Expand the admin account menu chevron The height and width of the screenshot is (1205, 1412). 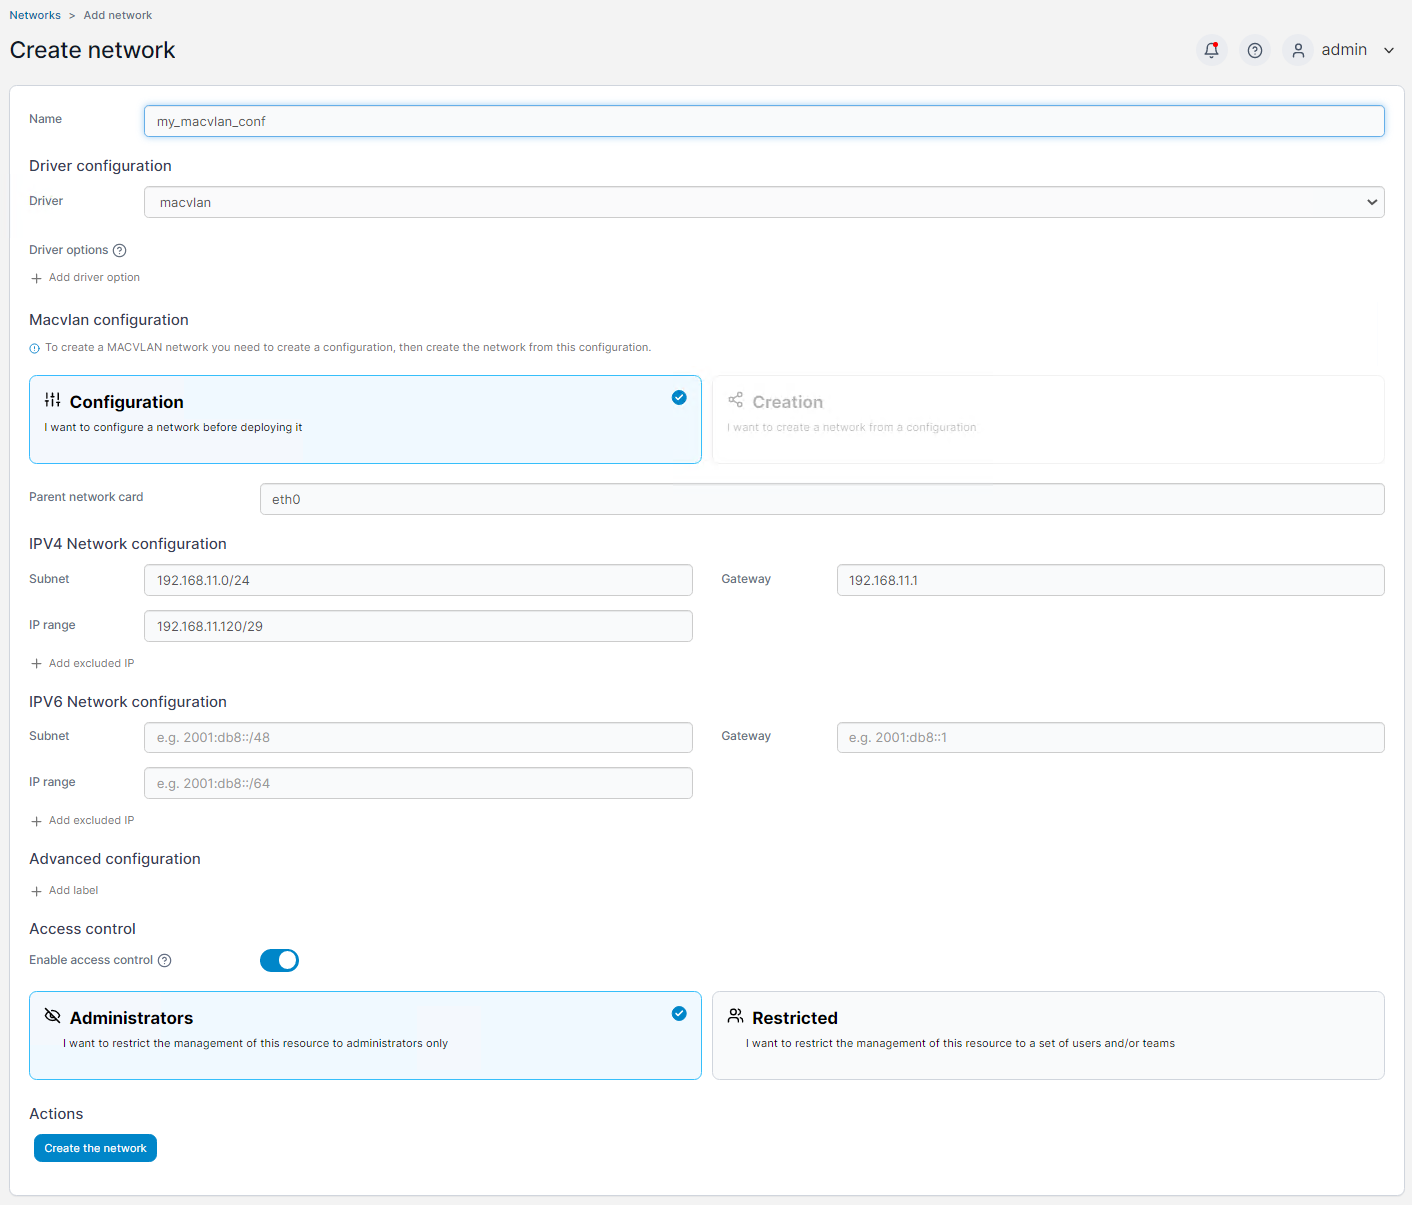pyautogui.click(x=1389, y=50)
